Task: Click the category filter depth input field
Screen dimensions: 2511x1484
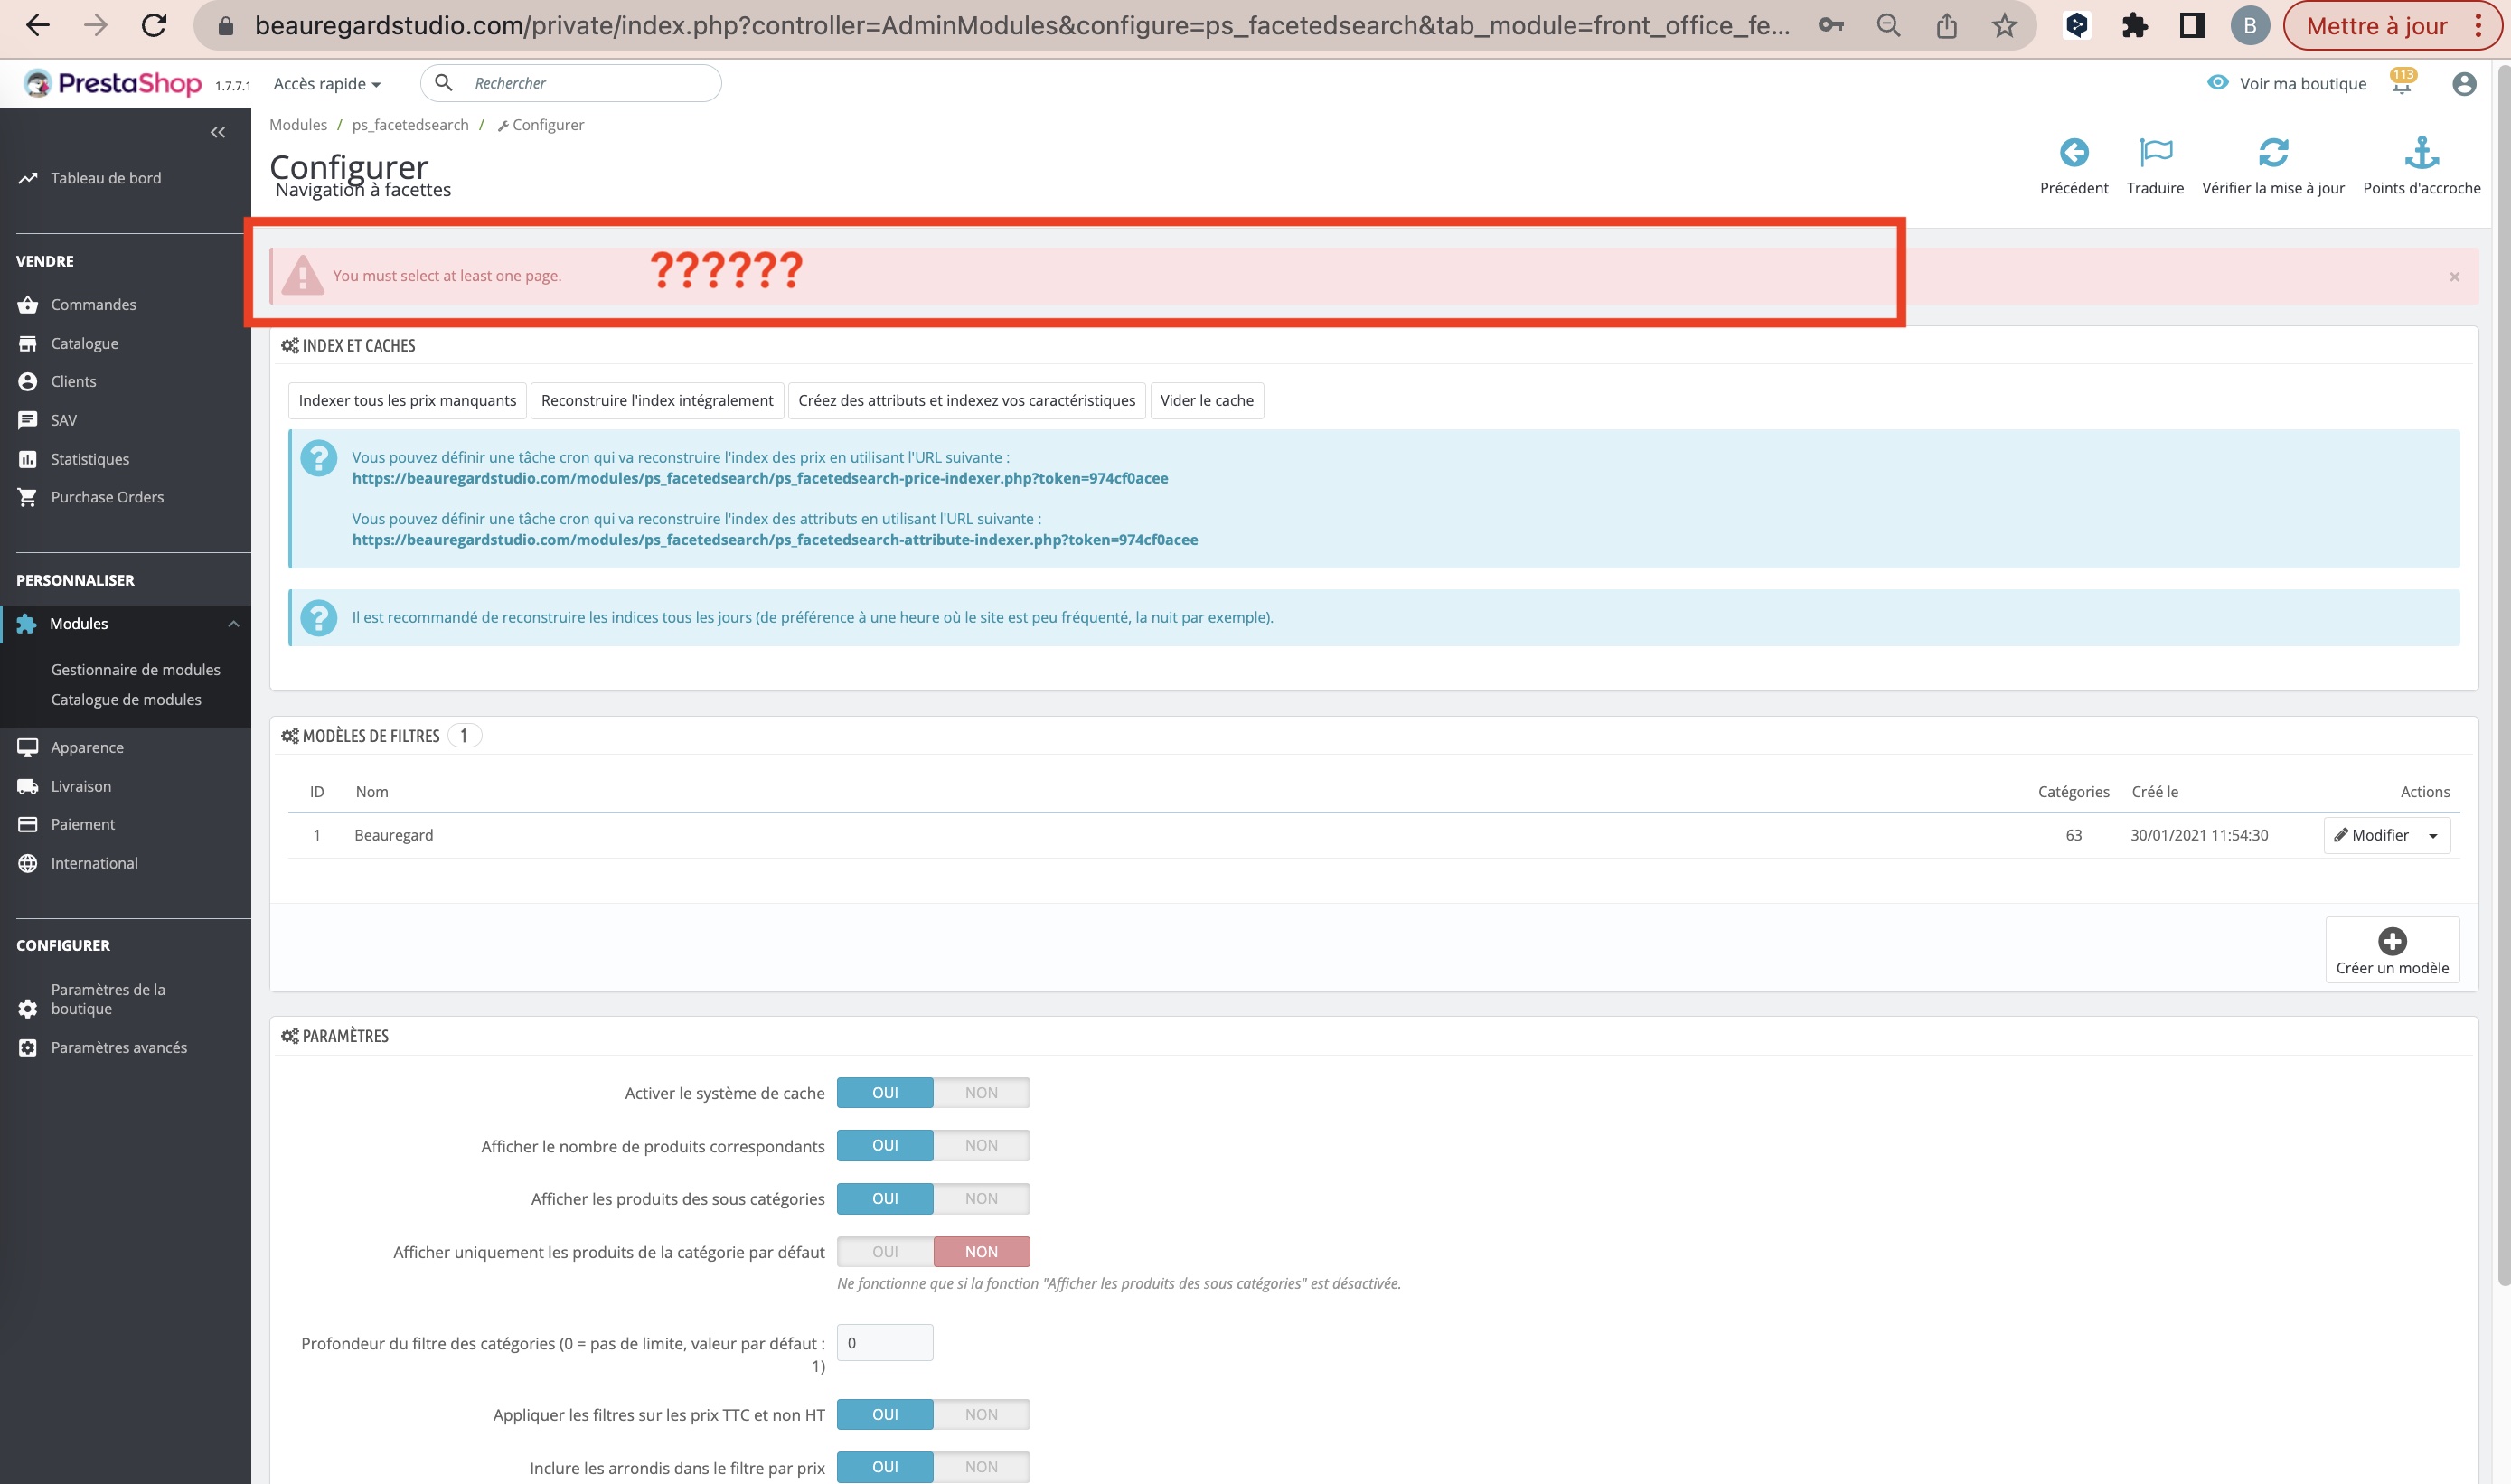Action: (x=884, y=1341)
